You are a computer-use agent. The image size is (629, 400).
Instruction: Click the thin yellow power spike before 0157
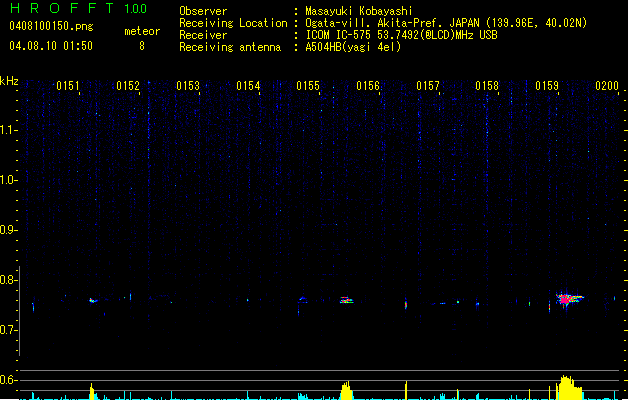pyautogui.click(x=406, y=390)
